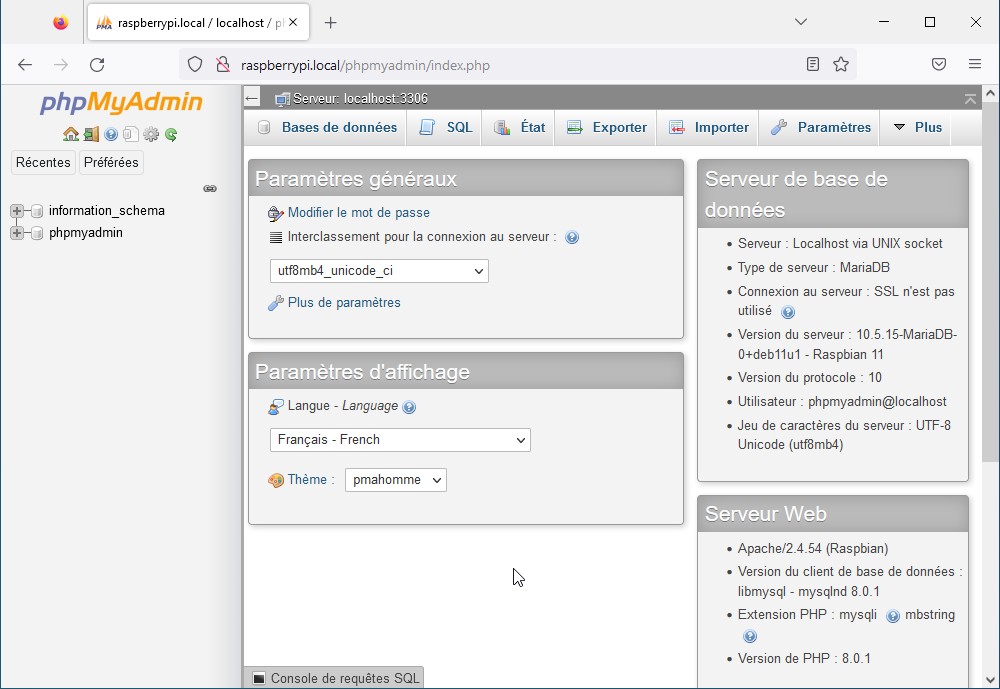Reload the navigation panel with green icon
1000x689 pixels.
[171, 134]
